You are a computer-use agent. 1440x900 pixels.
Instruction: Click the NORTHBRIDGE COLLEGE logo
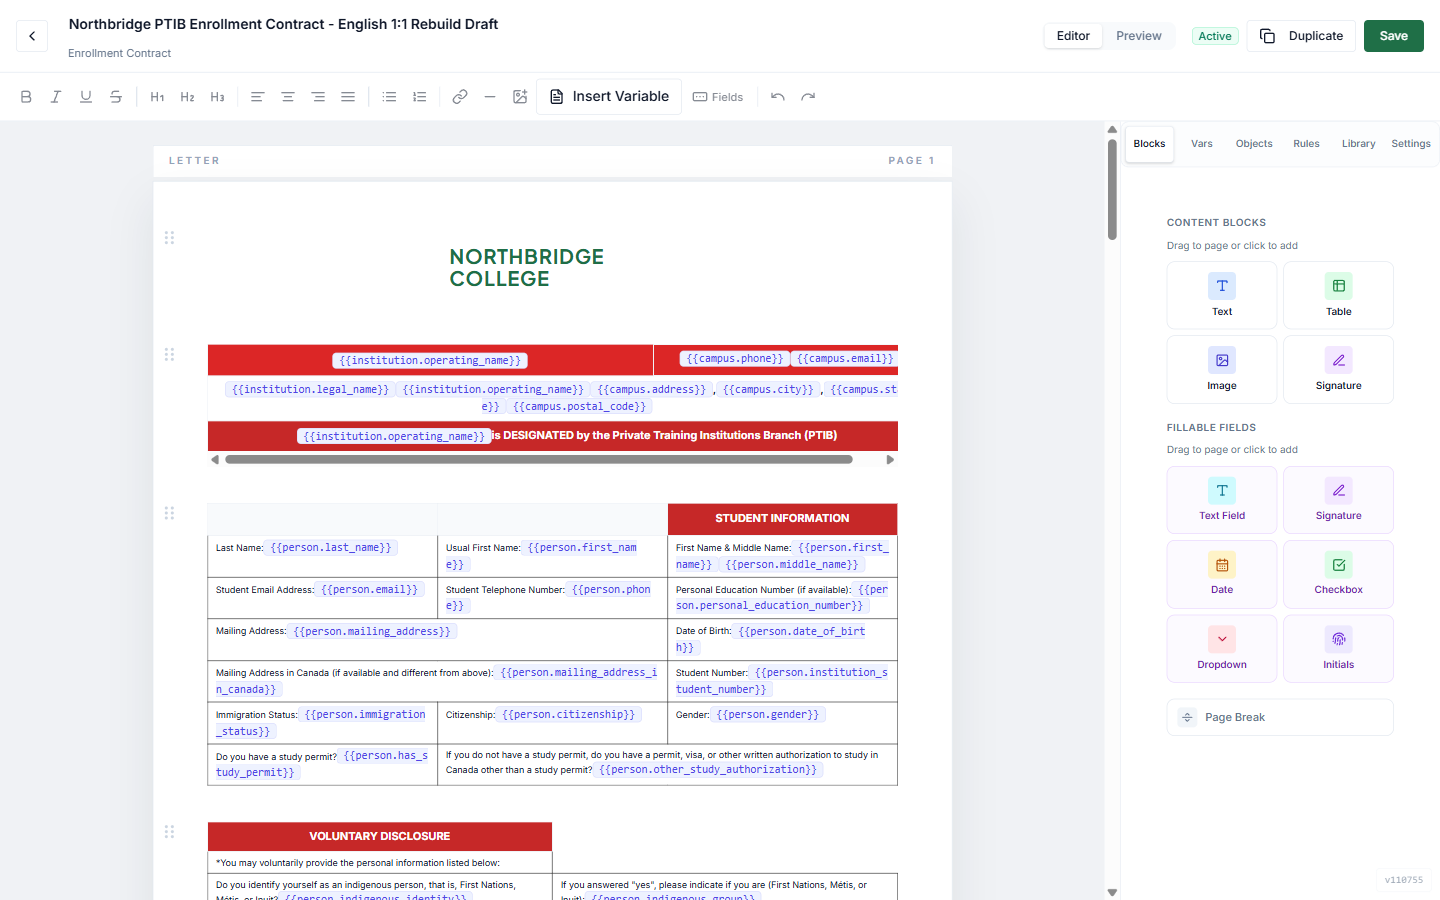(527, 268)
